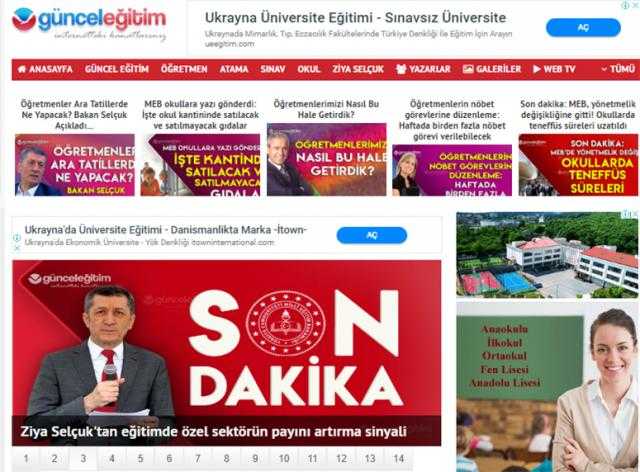The image size is (640, 472).
Task: Close the Ukrayna'da Üniversite ad banner
Action: [17, 248]
